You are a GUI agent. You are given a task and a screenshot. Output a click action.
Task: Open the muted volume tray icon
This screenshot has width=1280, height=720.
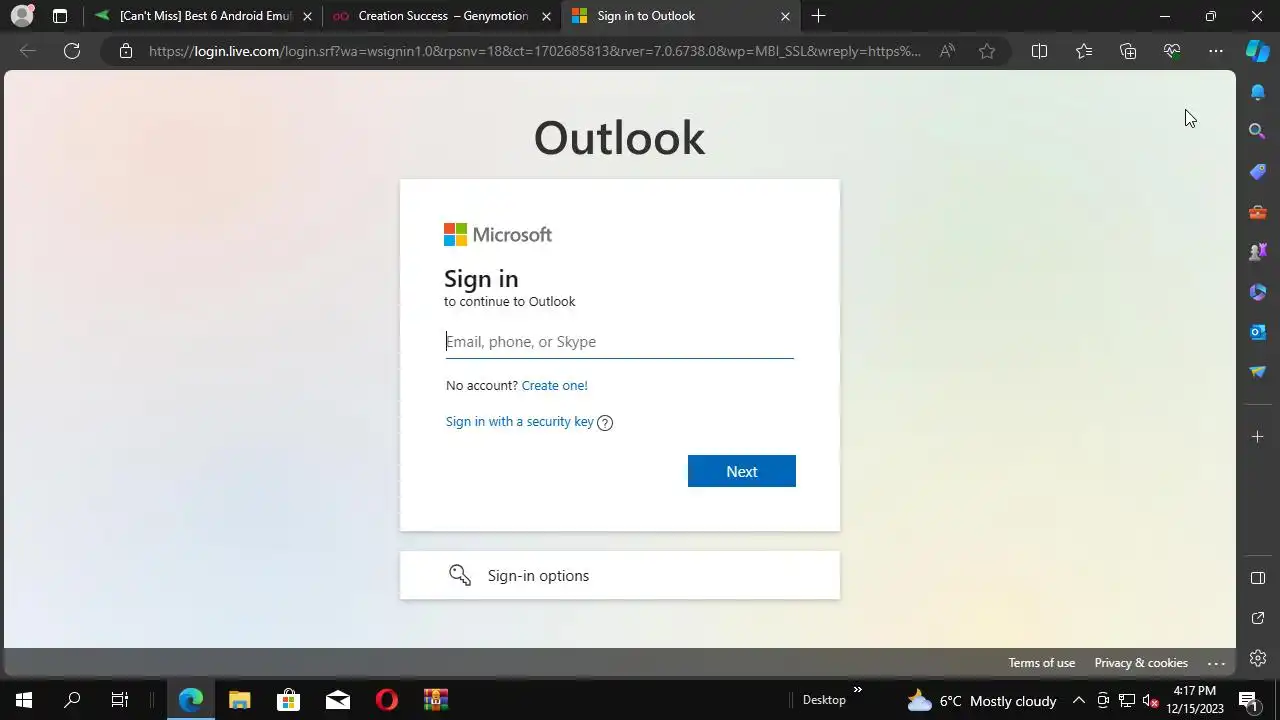click(1150, 700)
